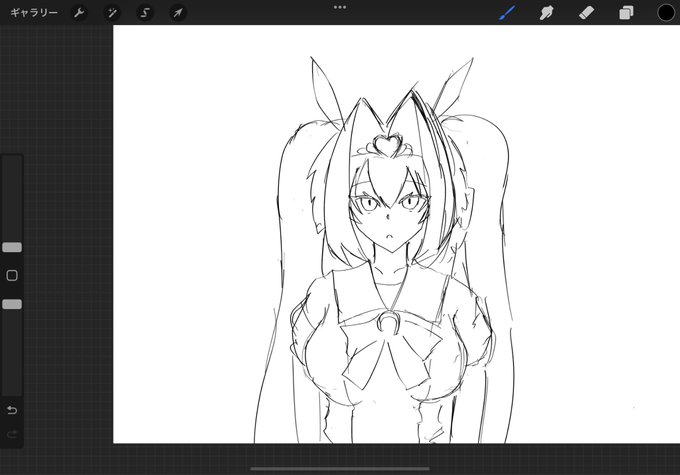The image size is (680, 475).
Task: Open the Actions wrench menu
Action: (x=79, y=13)
